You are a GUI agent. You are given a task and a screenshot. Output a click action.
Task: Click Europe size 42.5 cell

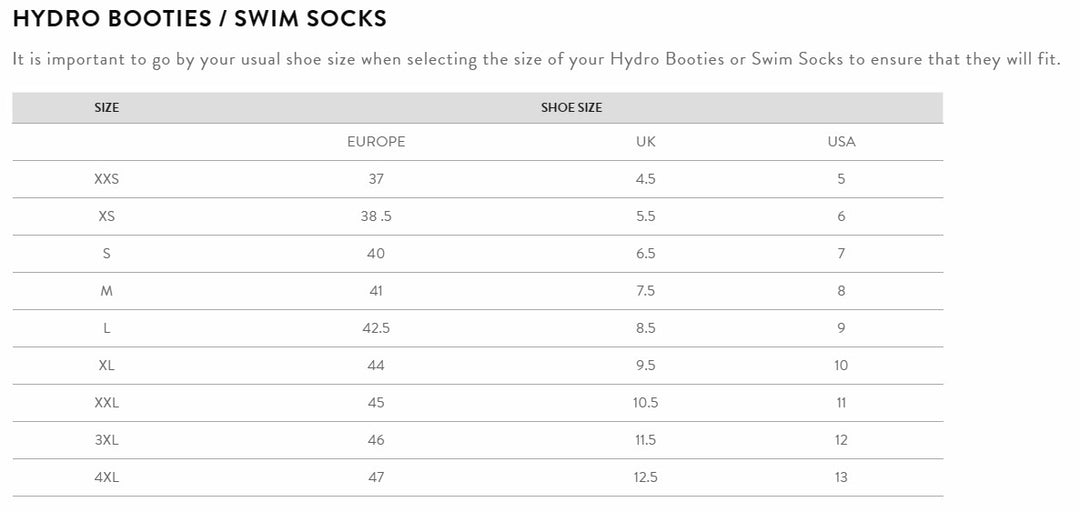tap(376, 328)
